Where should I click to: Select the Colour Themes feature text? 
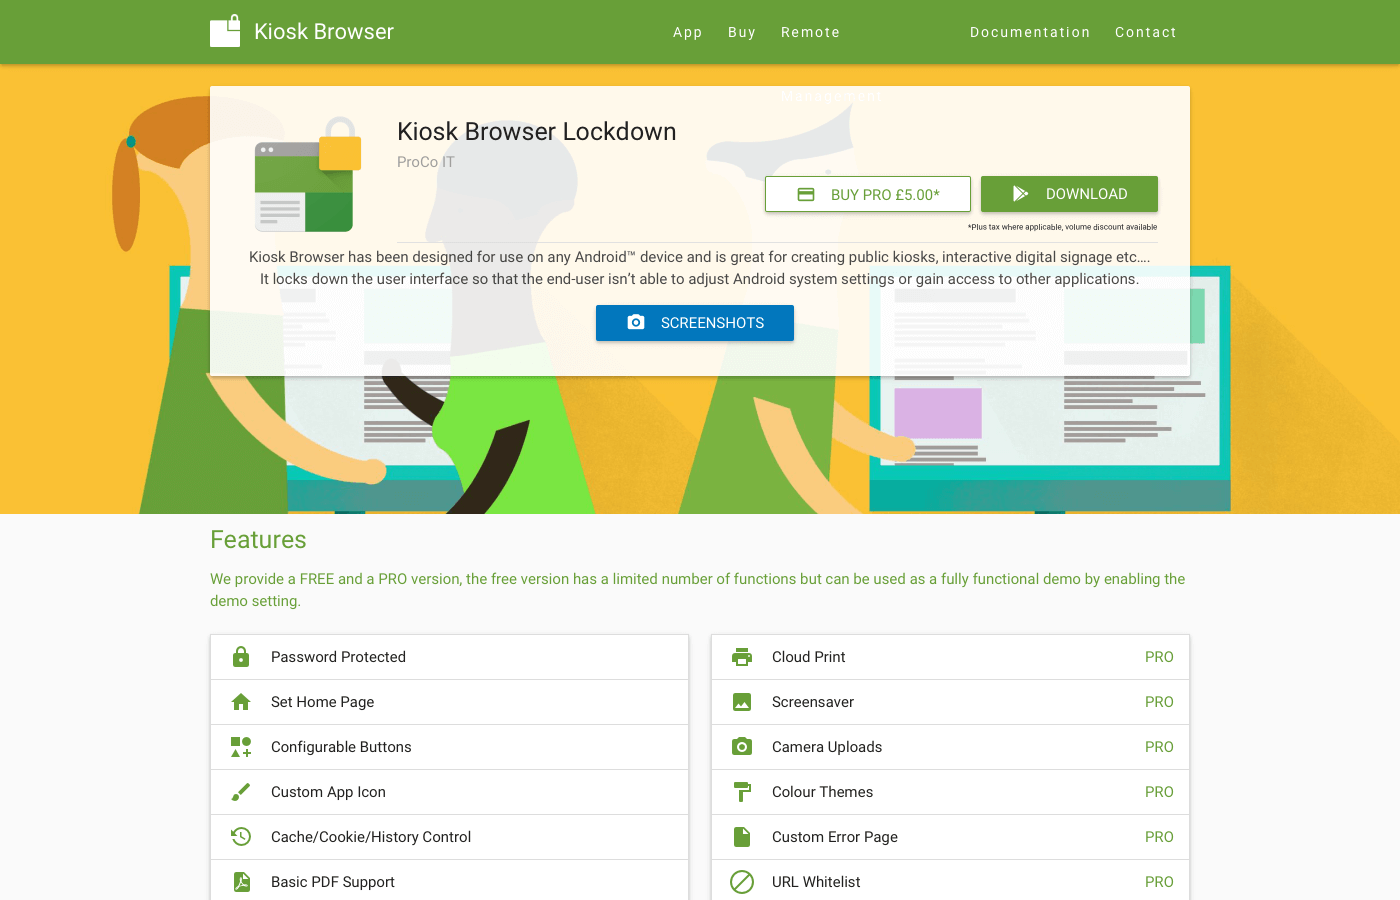[822, 792]
